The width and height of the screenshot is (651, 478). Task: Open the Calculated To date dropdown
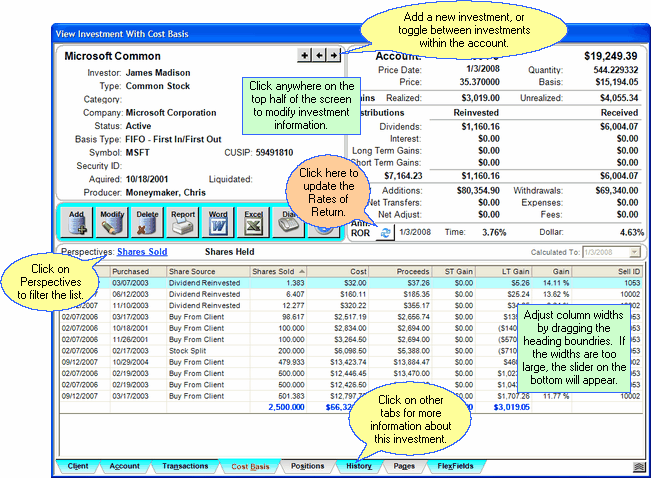(x=637, y=252)
